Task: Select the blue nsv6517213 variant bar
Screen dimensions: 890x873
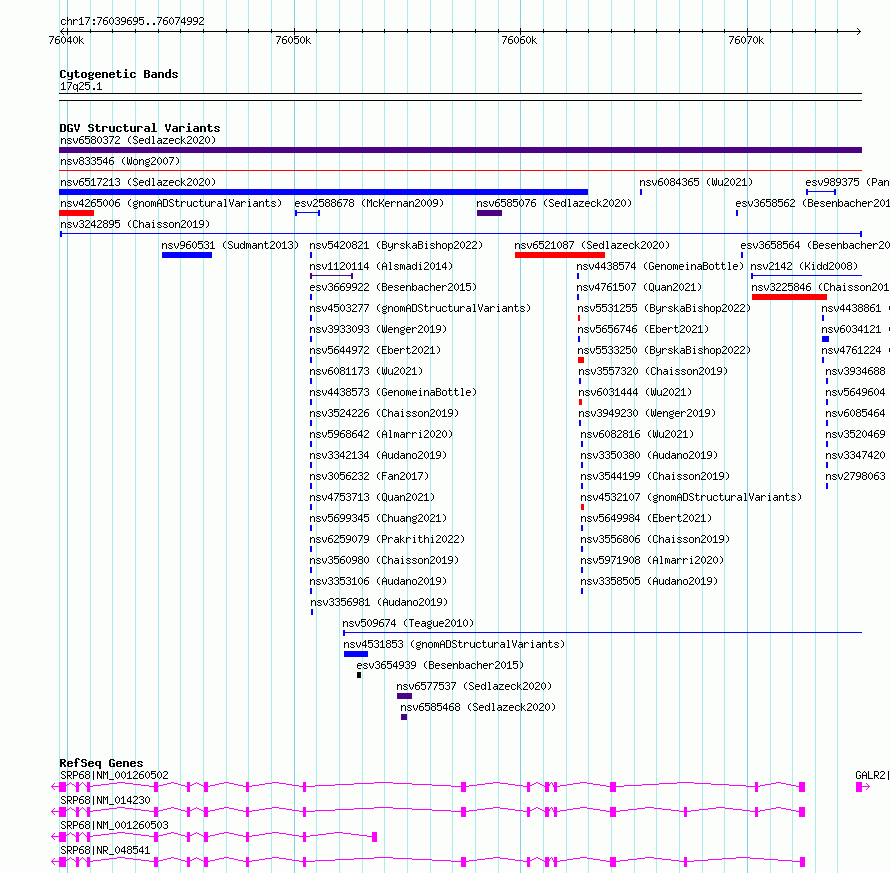Action: click(324, 192)
